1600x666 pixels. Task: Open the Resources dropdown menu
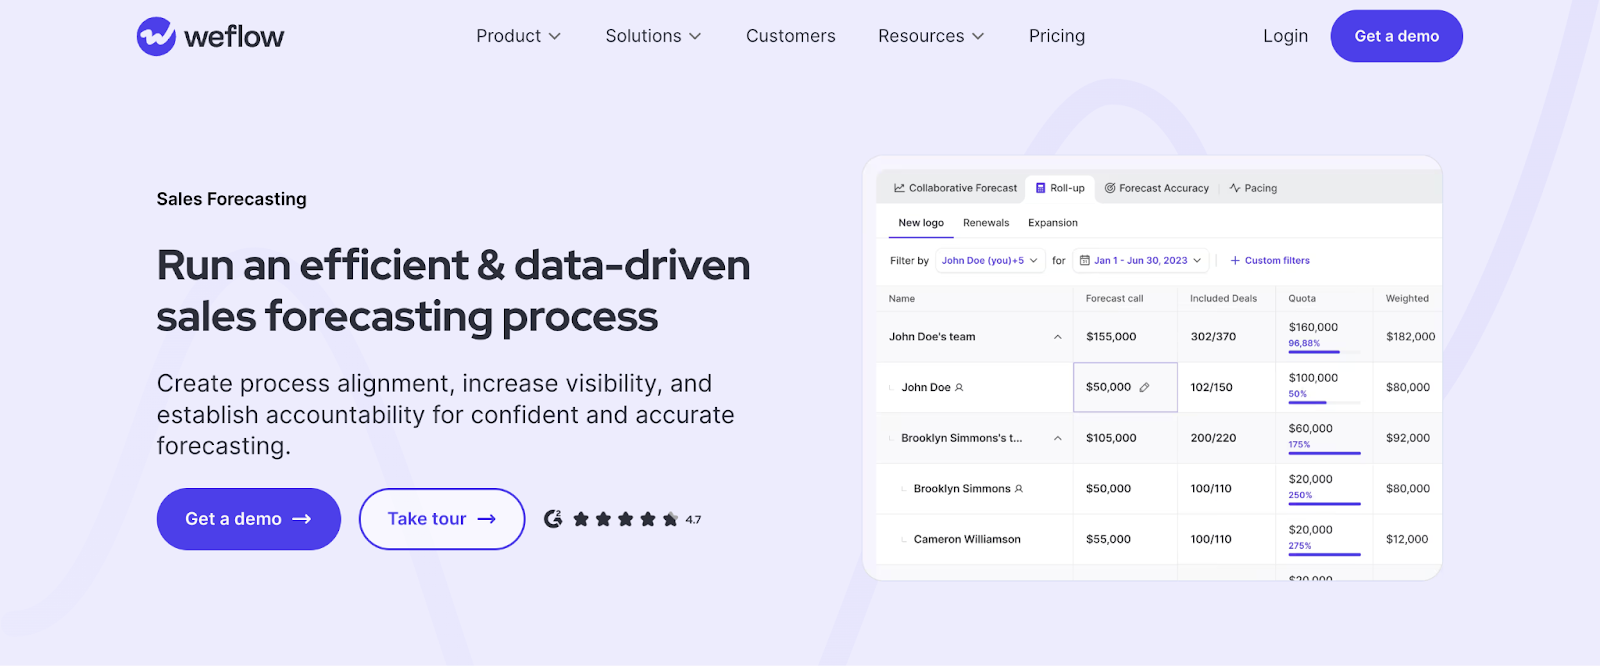tap(931, 36)
